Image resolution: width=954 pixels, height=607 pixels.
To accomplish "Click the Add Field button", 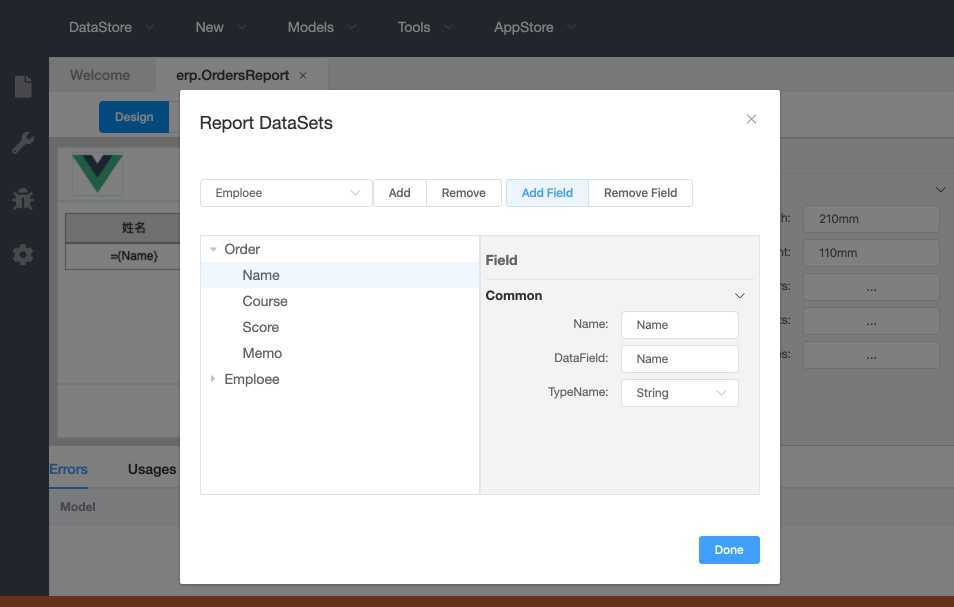I will (547, 193).
